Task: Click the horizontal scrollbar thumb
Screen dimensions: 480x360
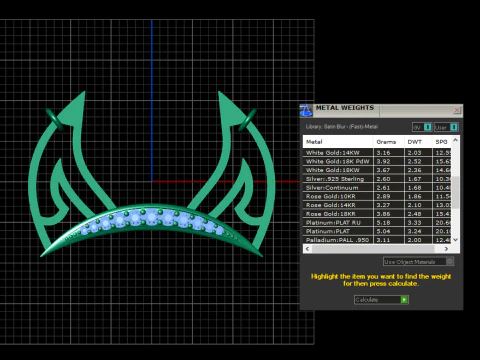Action: [x=373, y=249]
